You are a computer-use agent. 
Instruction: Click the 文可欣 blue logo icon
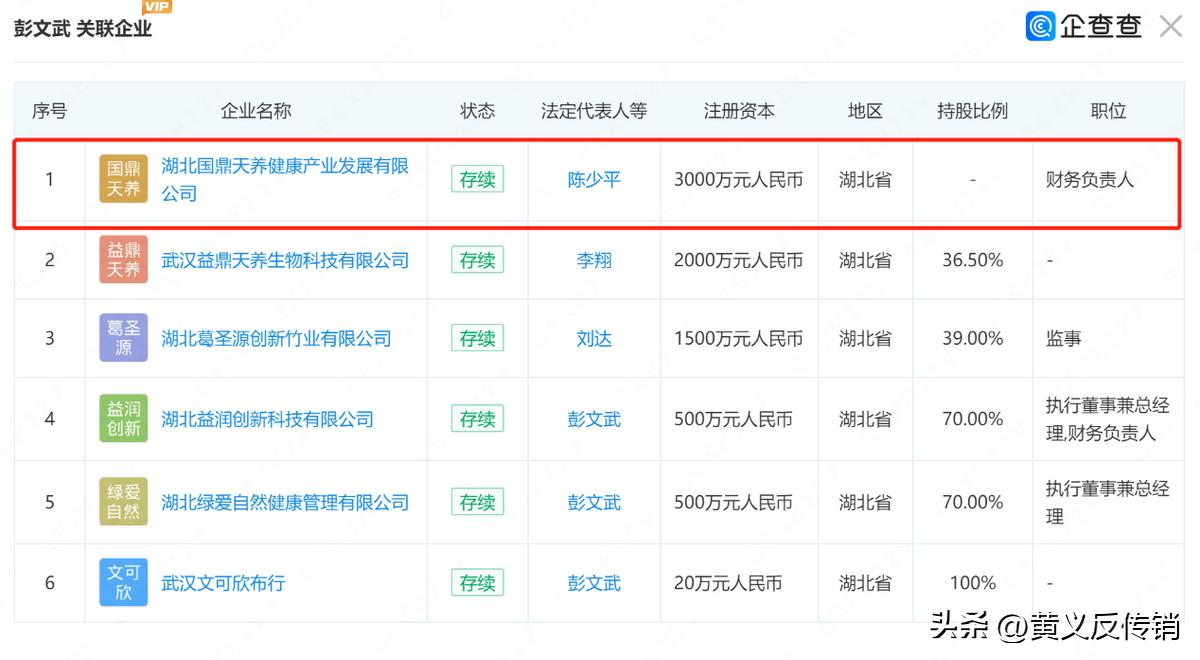122,581
